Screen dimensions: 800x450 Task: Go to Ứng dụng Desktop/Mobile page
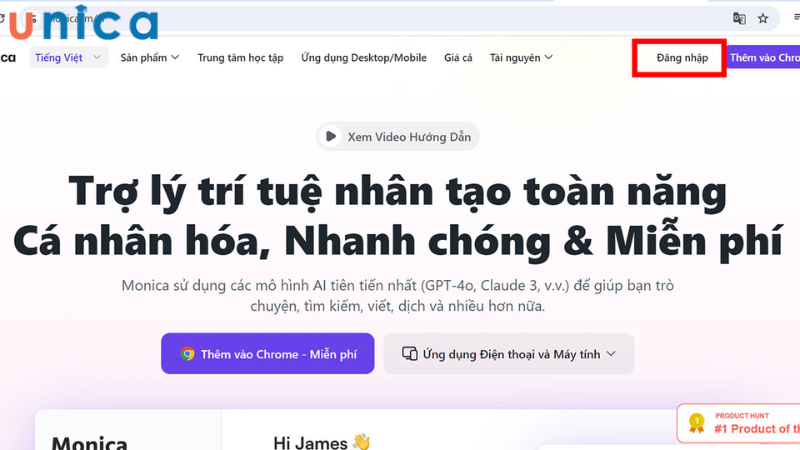click(x=364, y=58)
